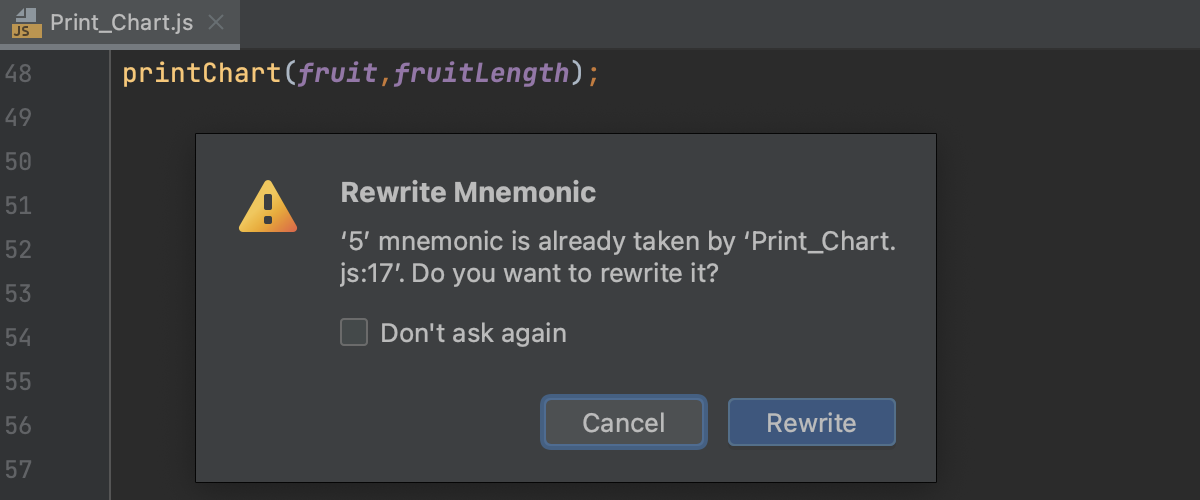Confirm with the Rewrite button
The width and height of the screenshot is (1200, 500).
[x=811, y=422]
